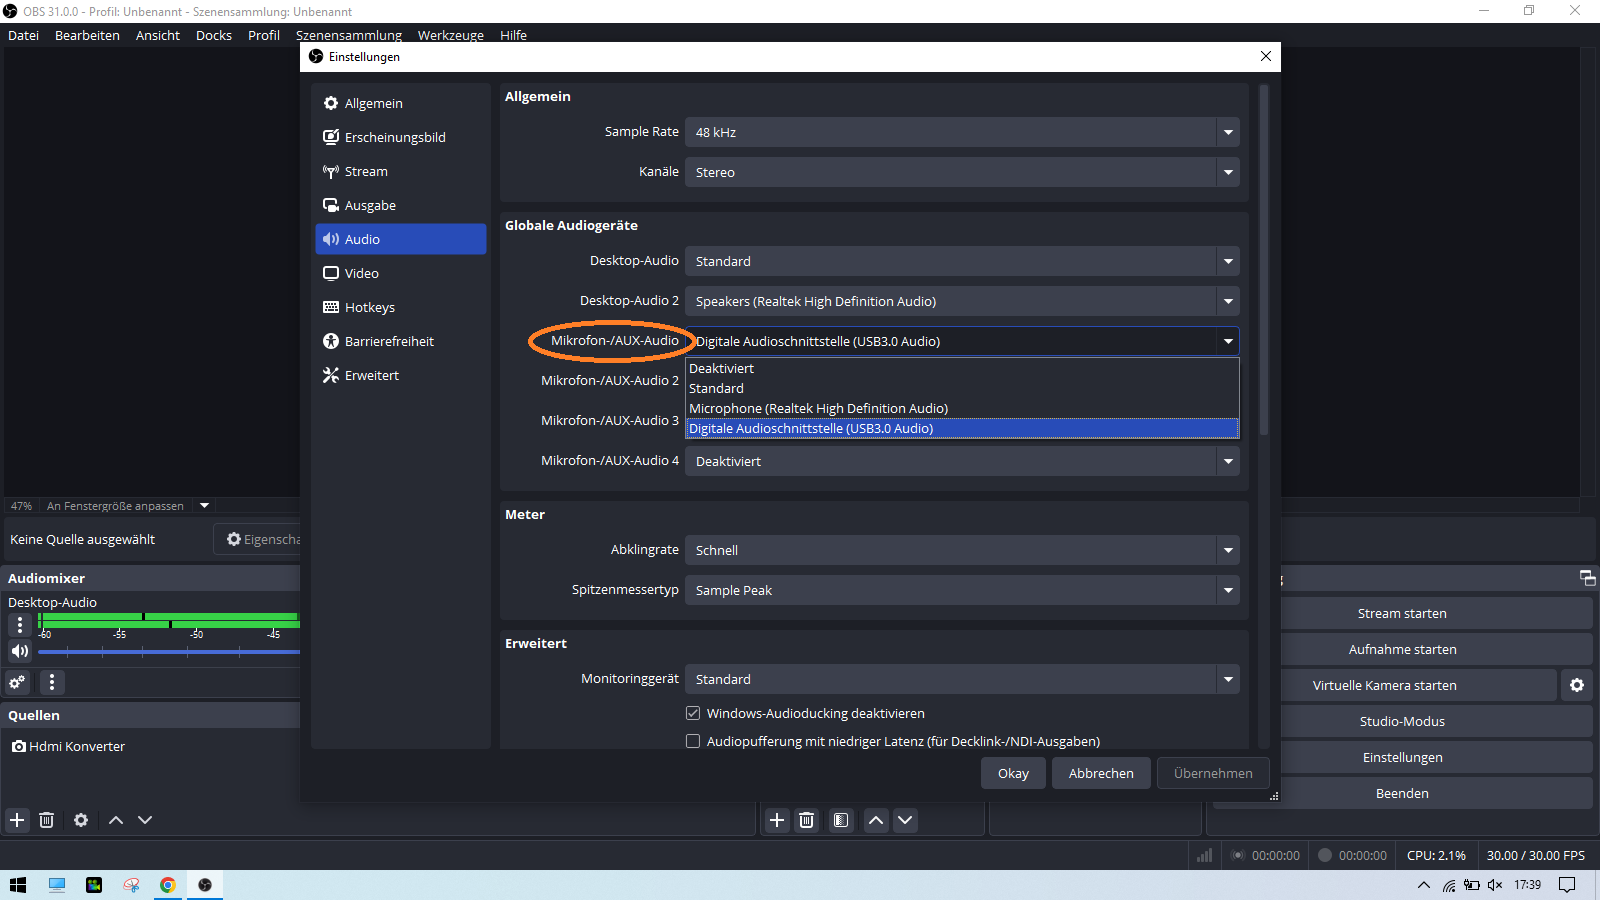1600x900 pixels.
Task: Choose Standard in the open microphone list
Action: tap(962, 388)
